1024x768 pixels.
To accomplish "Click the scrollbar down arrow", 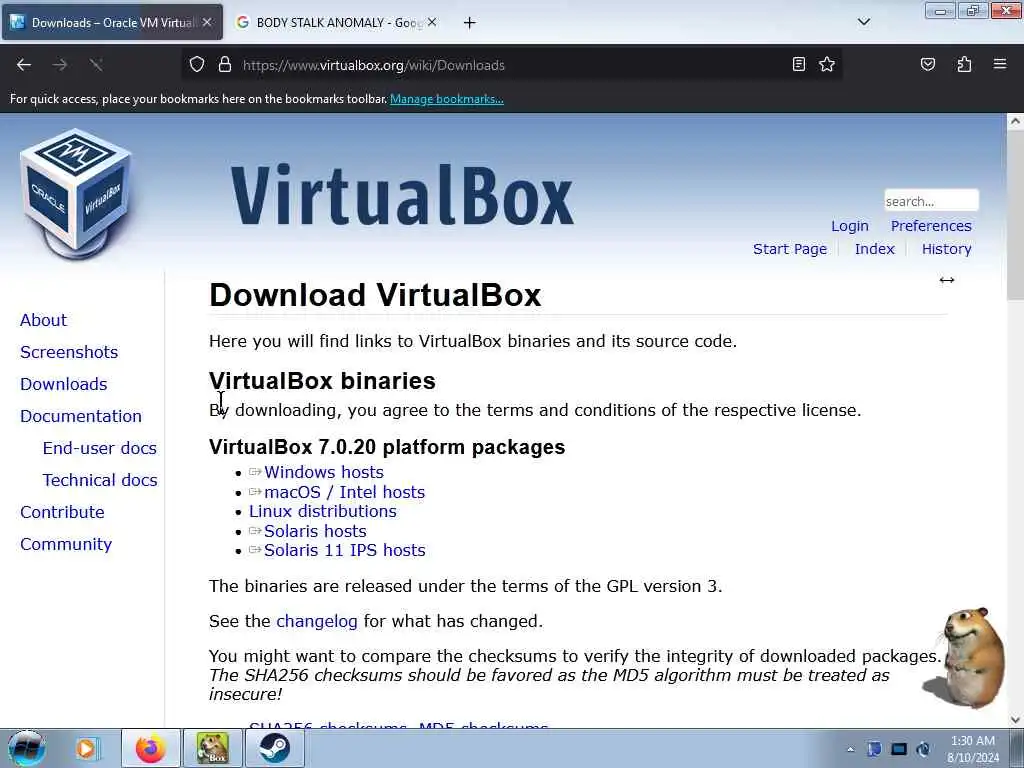I will (x=1015, y=720).
